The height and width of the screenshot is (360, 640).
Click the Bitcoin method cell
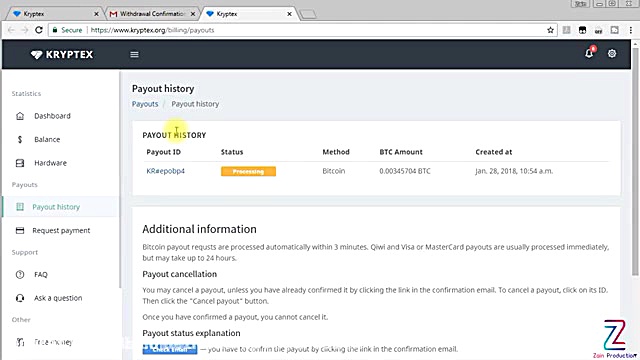click(333, 171)
